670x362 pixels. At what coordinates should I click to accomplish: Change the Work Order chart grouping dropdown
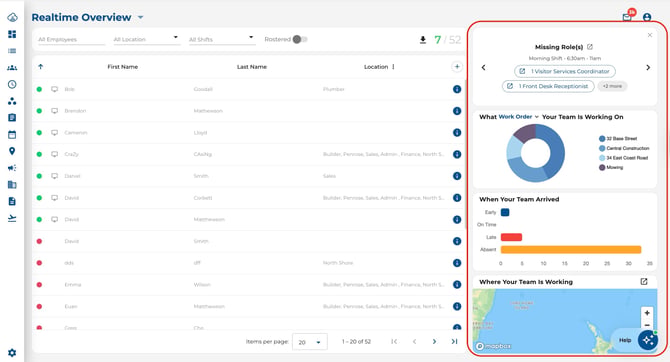519,117
